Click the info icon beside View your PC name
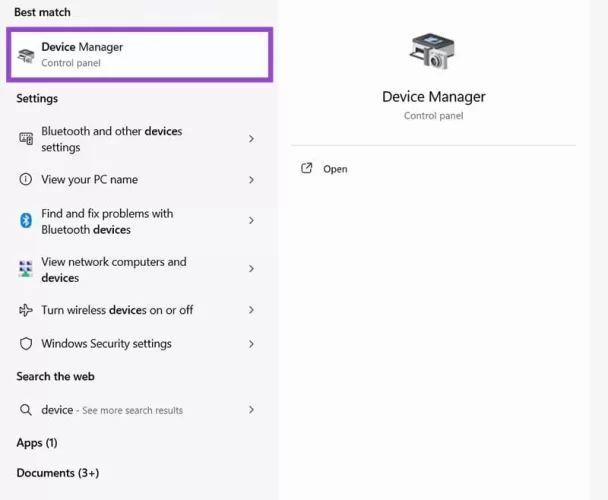Screen dimensions: 608x500 (26, 180)
